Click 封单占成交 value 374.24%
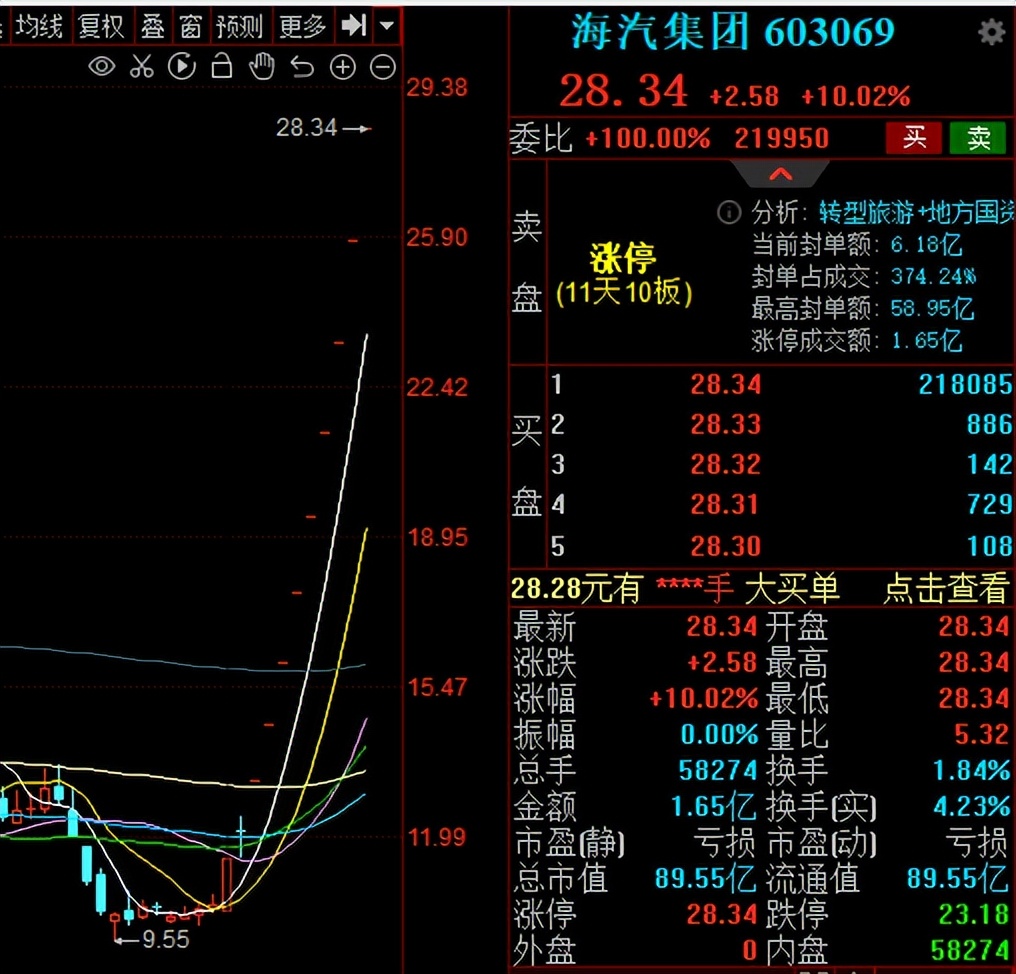The height and width of the screenshot is (974, 1016). pos(933,276)
